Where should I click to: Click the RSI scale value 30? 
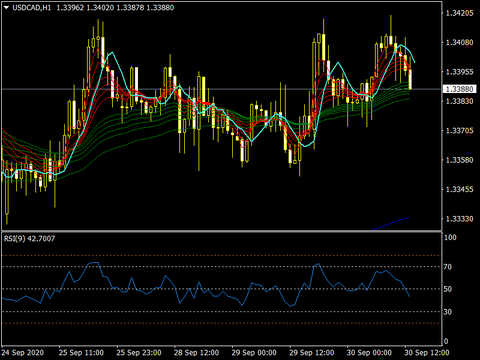click(448, 312)
